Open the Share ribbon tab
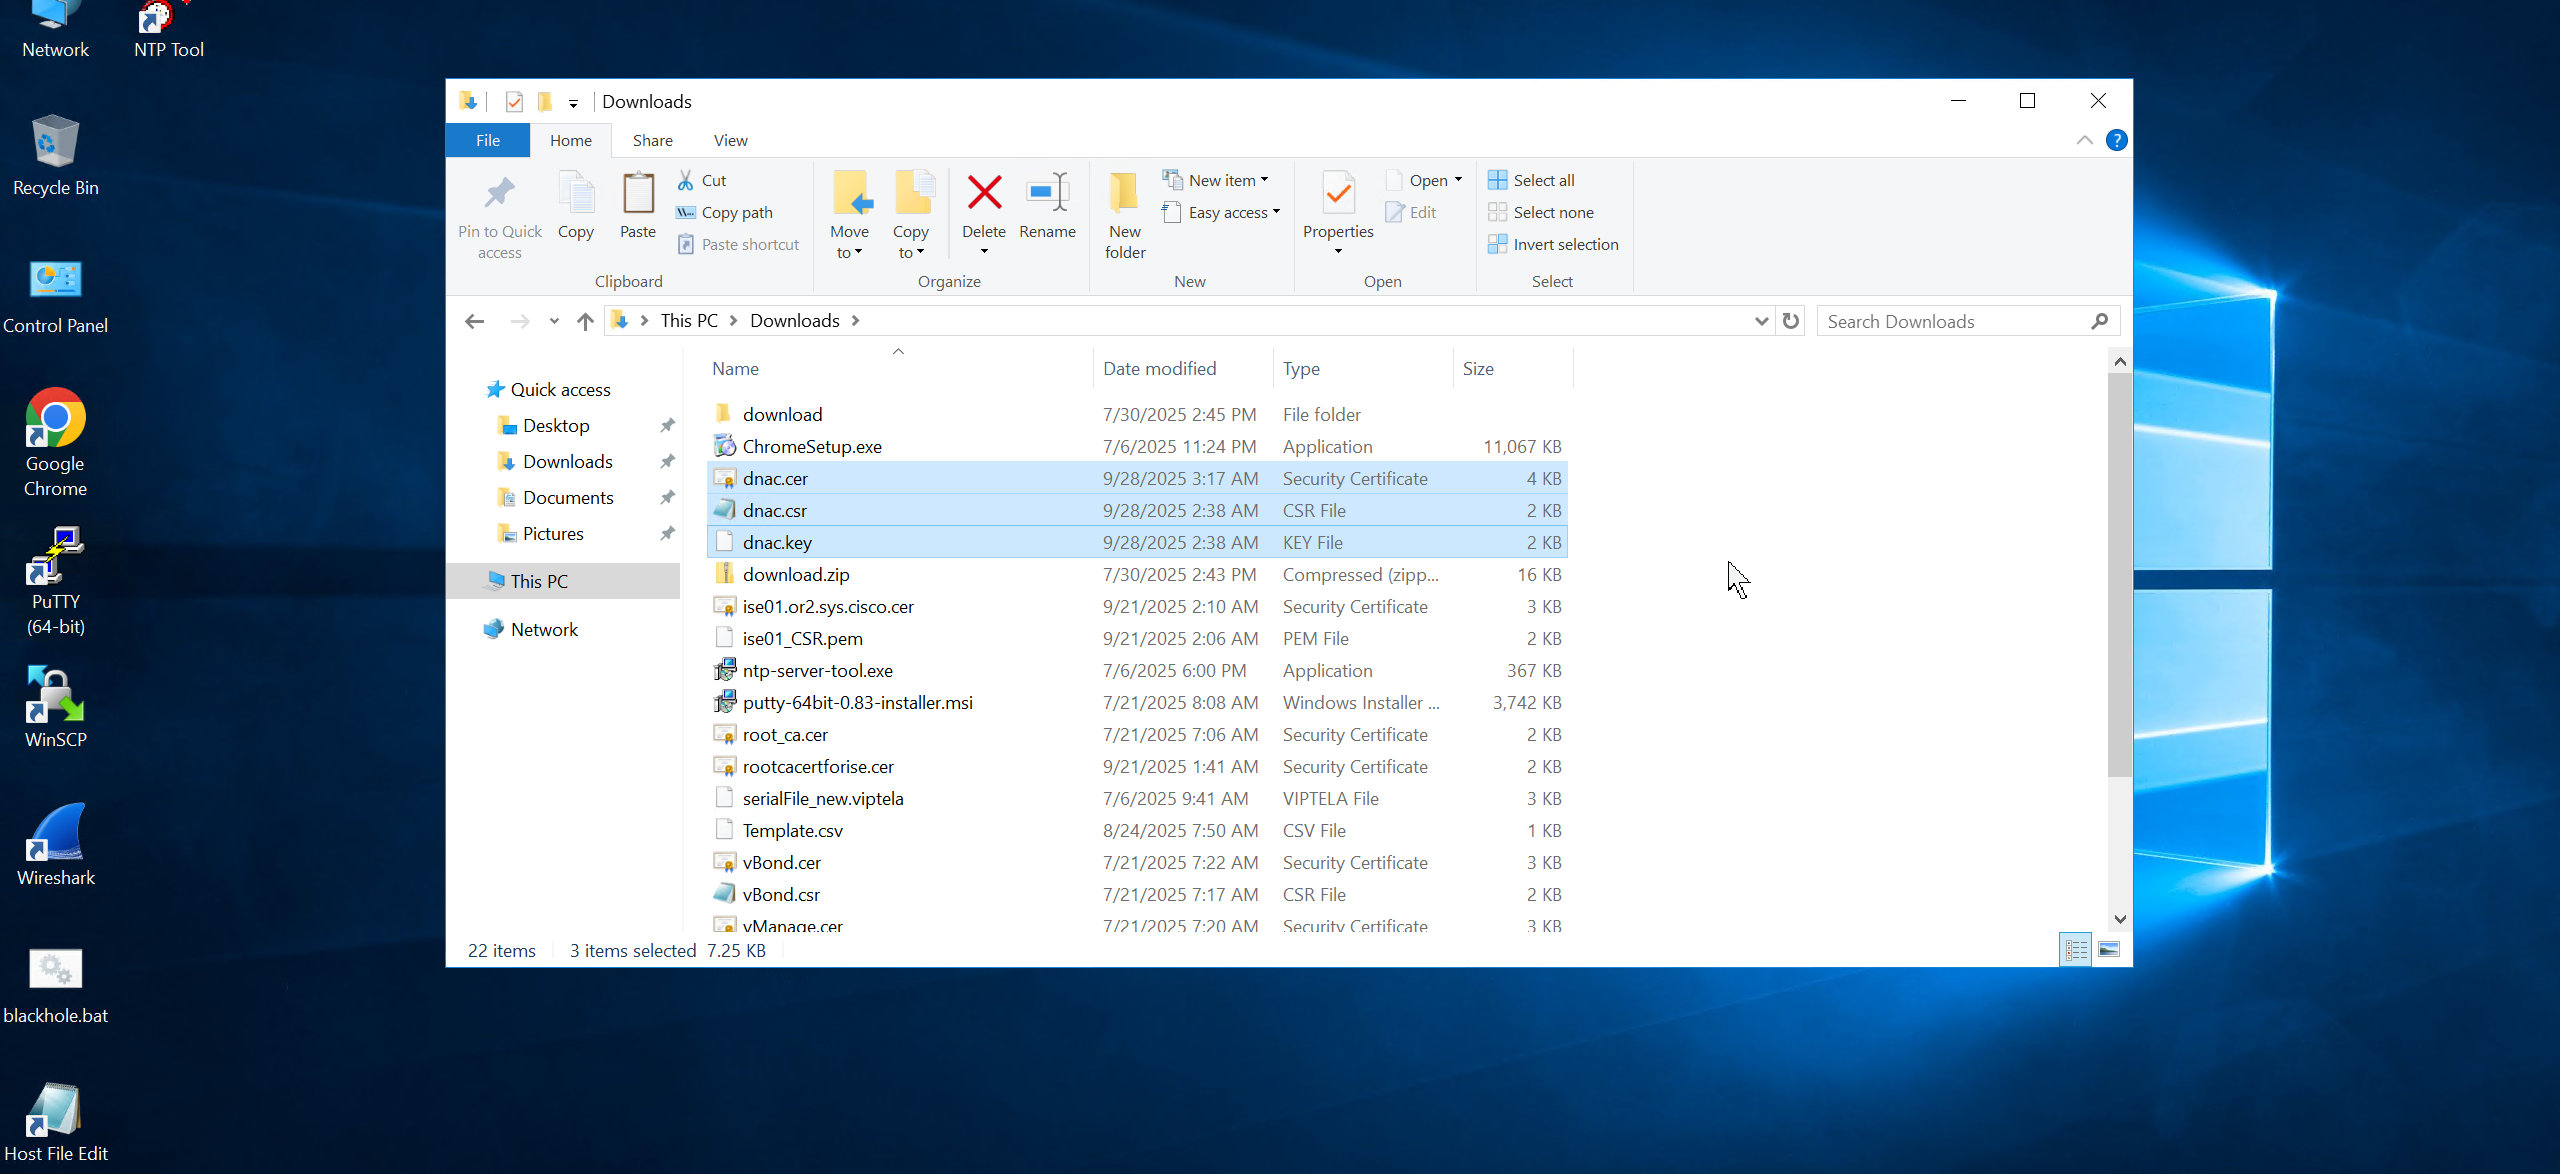The image size is (2560, 1174). 652,140
